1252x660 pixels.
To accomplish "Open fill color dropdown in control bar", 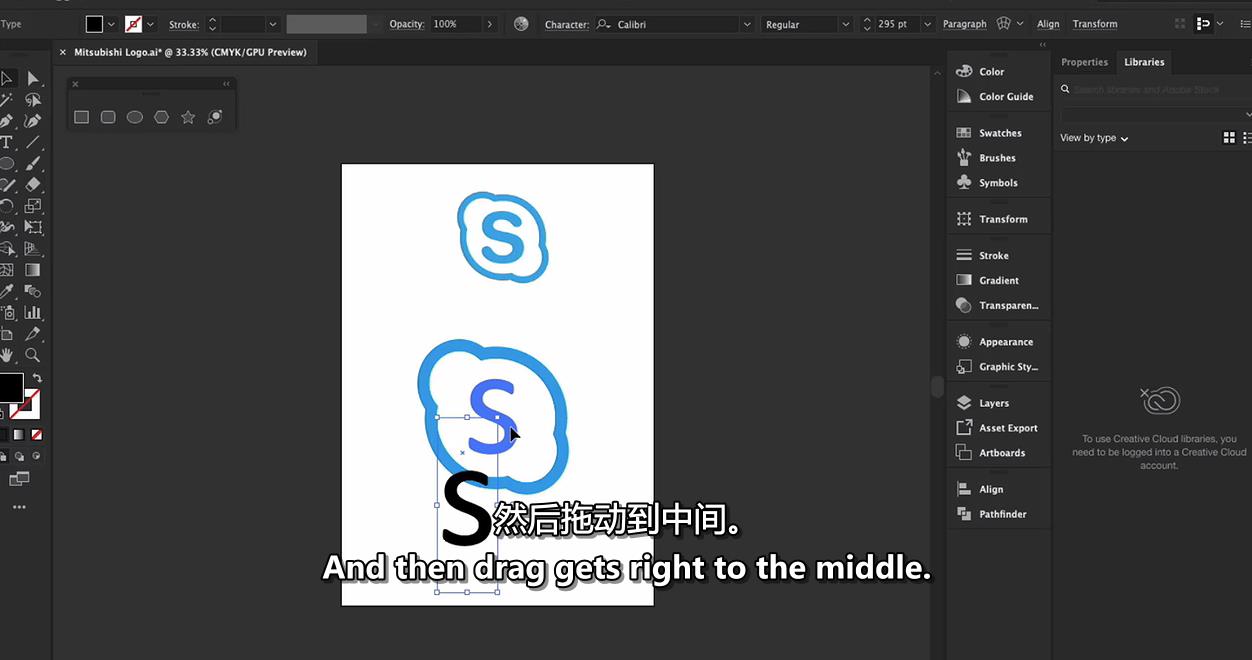I will (x=111, y=24).
